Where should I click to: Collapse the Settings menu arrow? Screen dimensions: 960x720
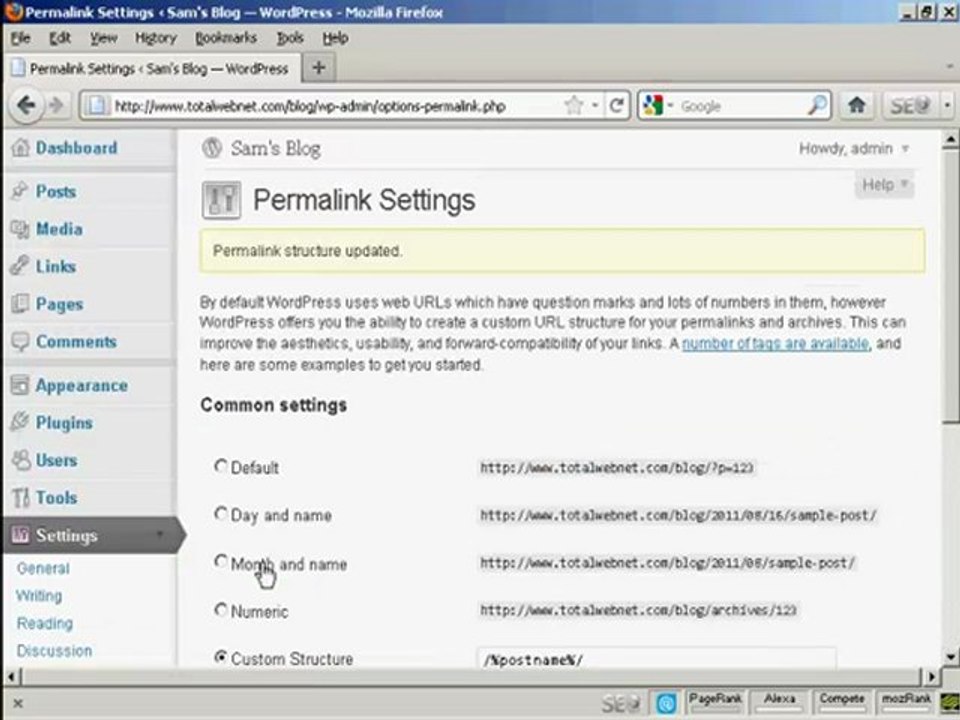pos(160,534)
